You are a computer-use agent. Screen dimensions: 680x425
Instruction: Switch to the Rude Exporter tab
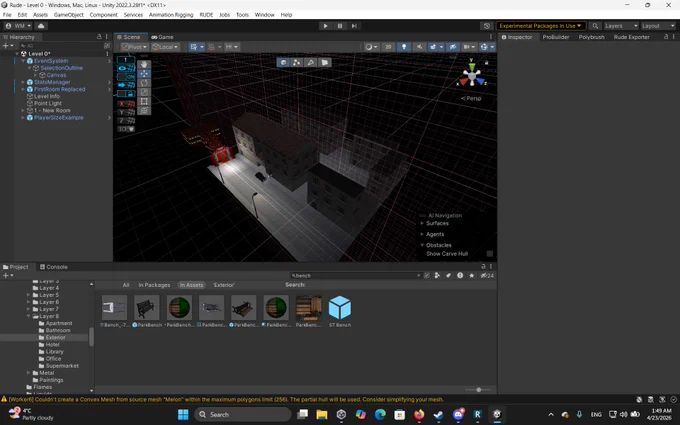631,37
